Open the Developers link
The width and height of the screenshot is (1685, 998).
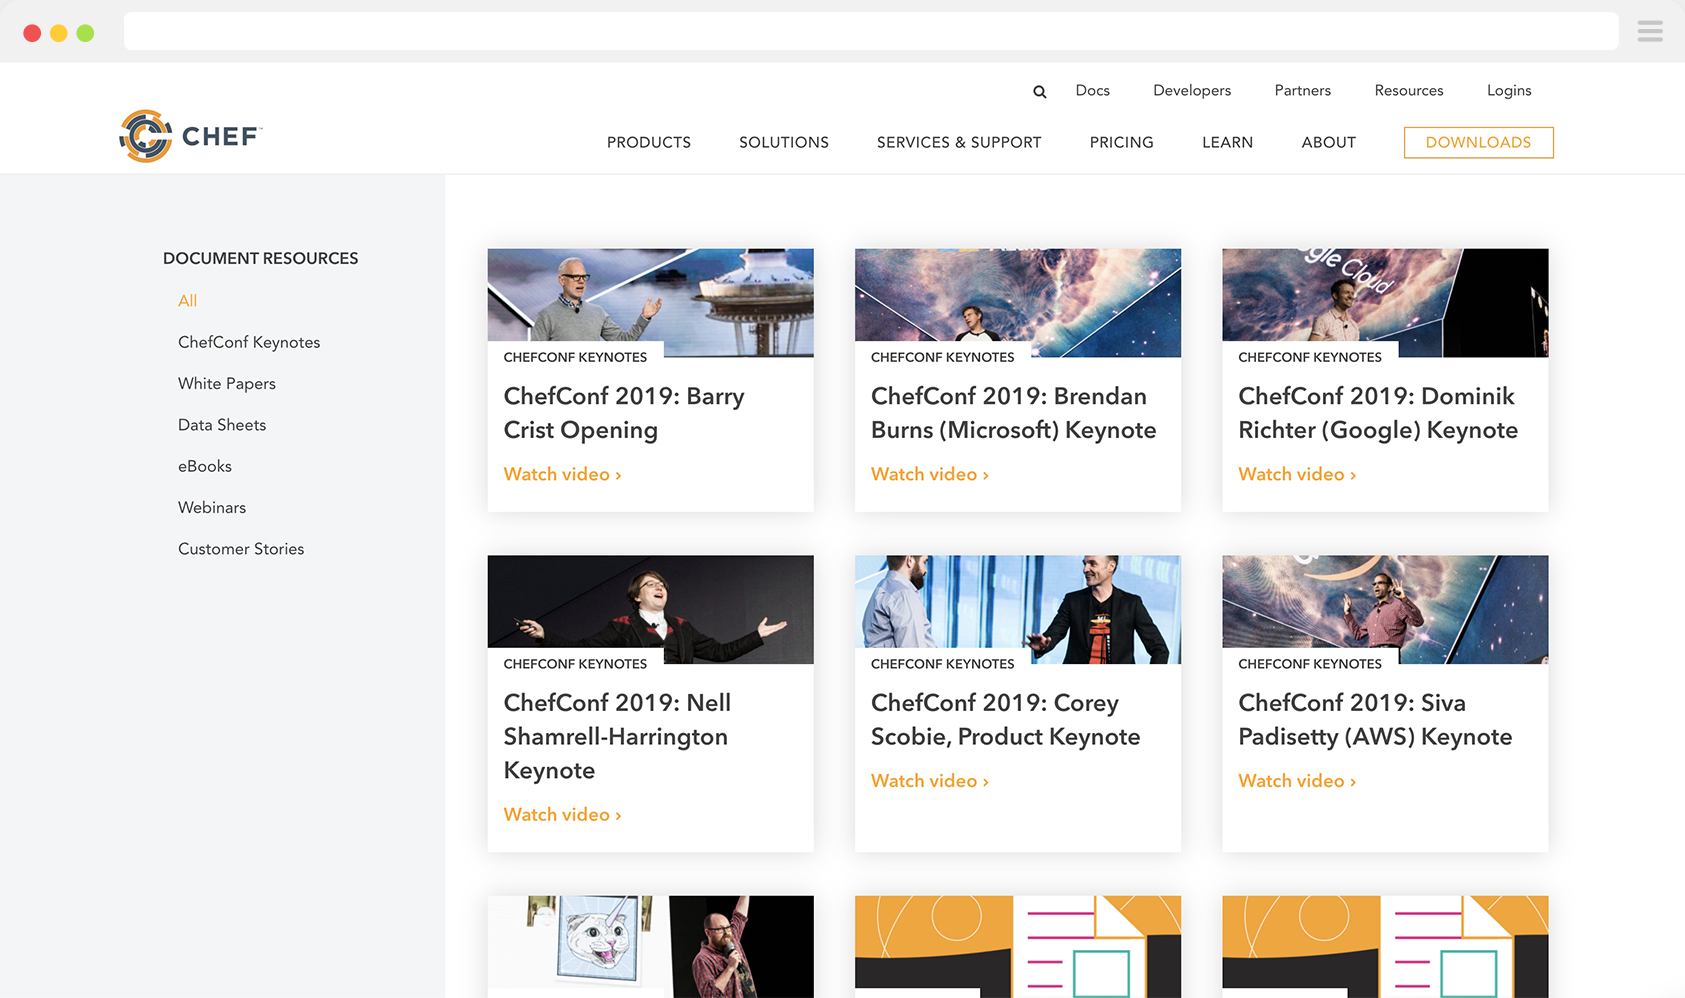point(1192,90)
